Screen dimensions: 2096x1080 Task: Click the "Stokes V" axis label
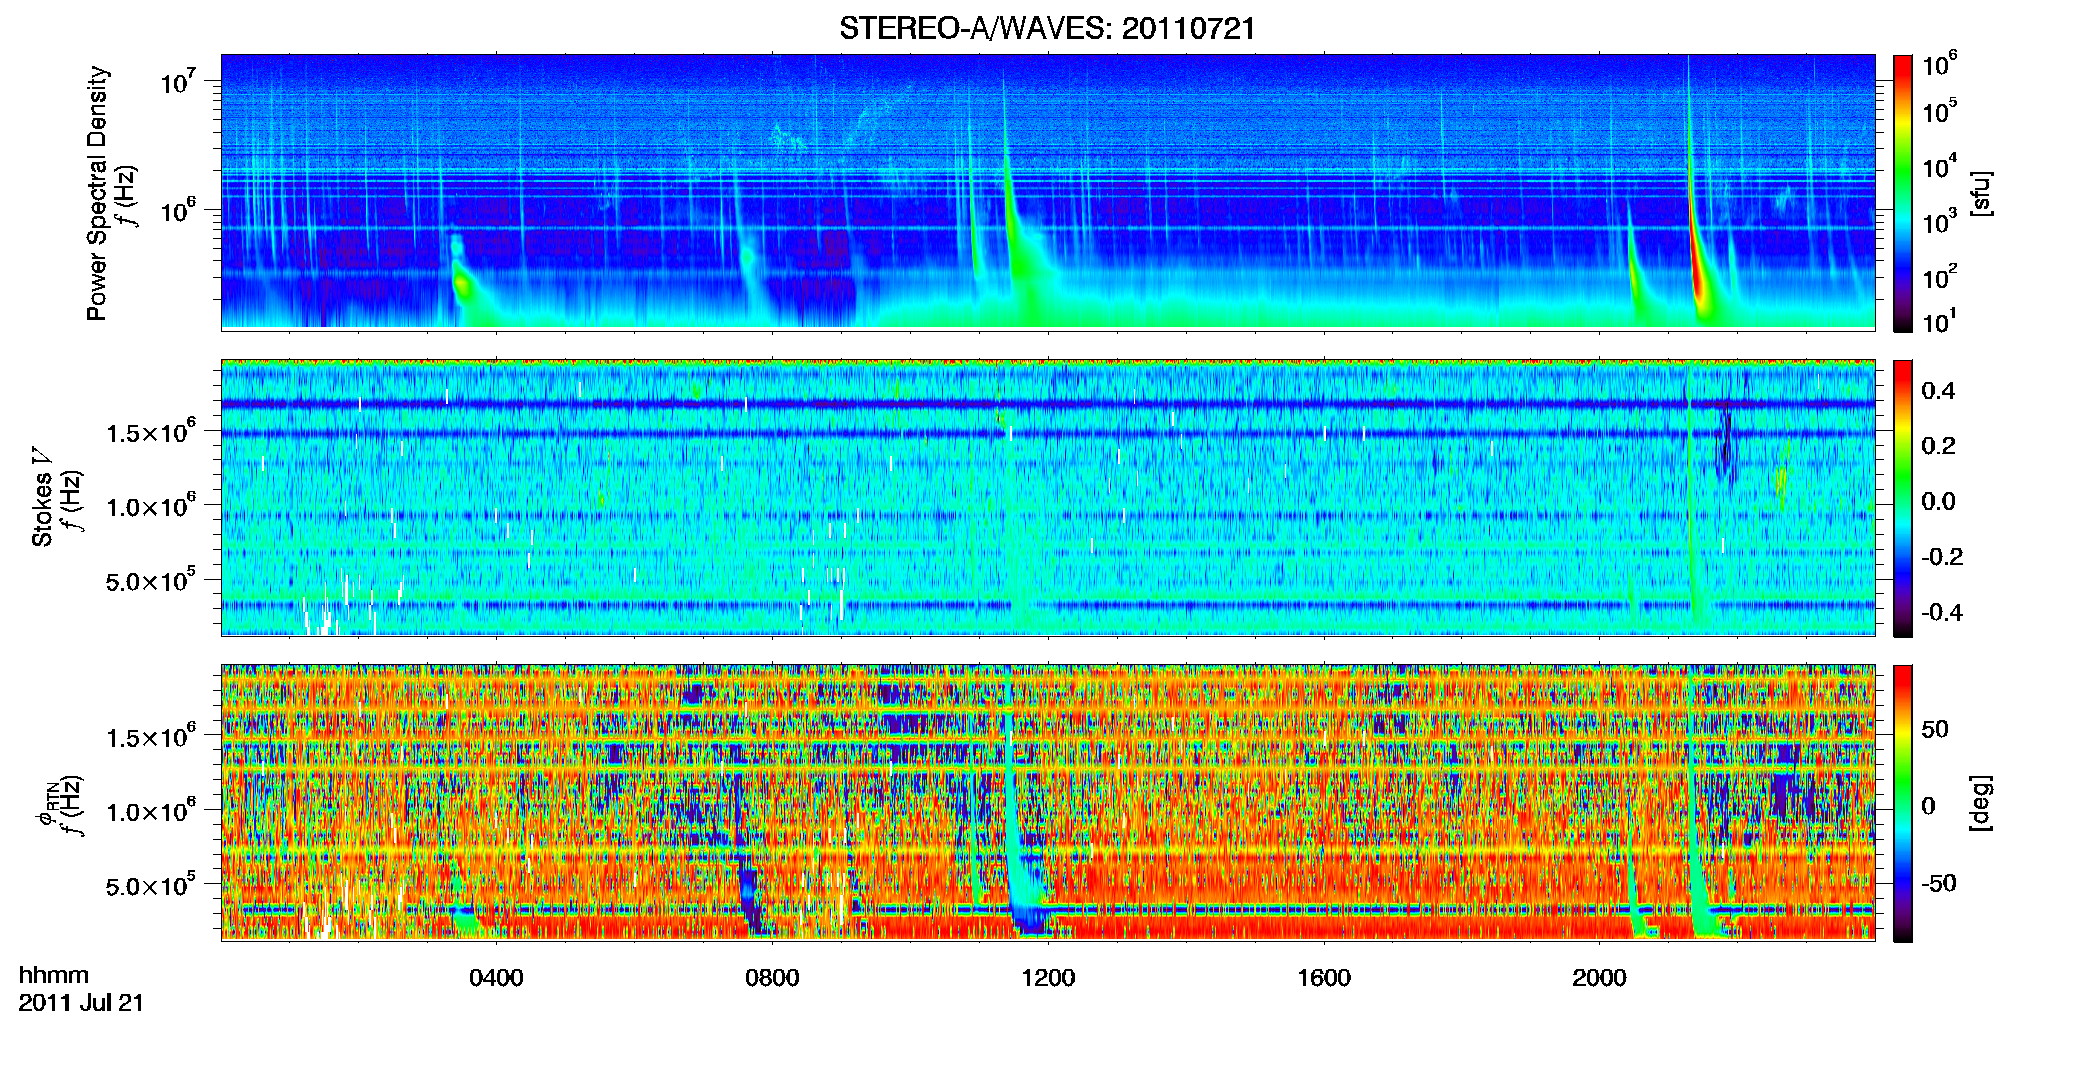[x=42, y=497]
